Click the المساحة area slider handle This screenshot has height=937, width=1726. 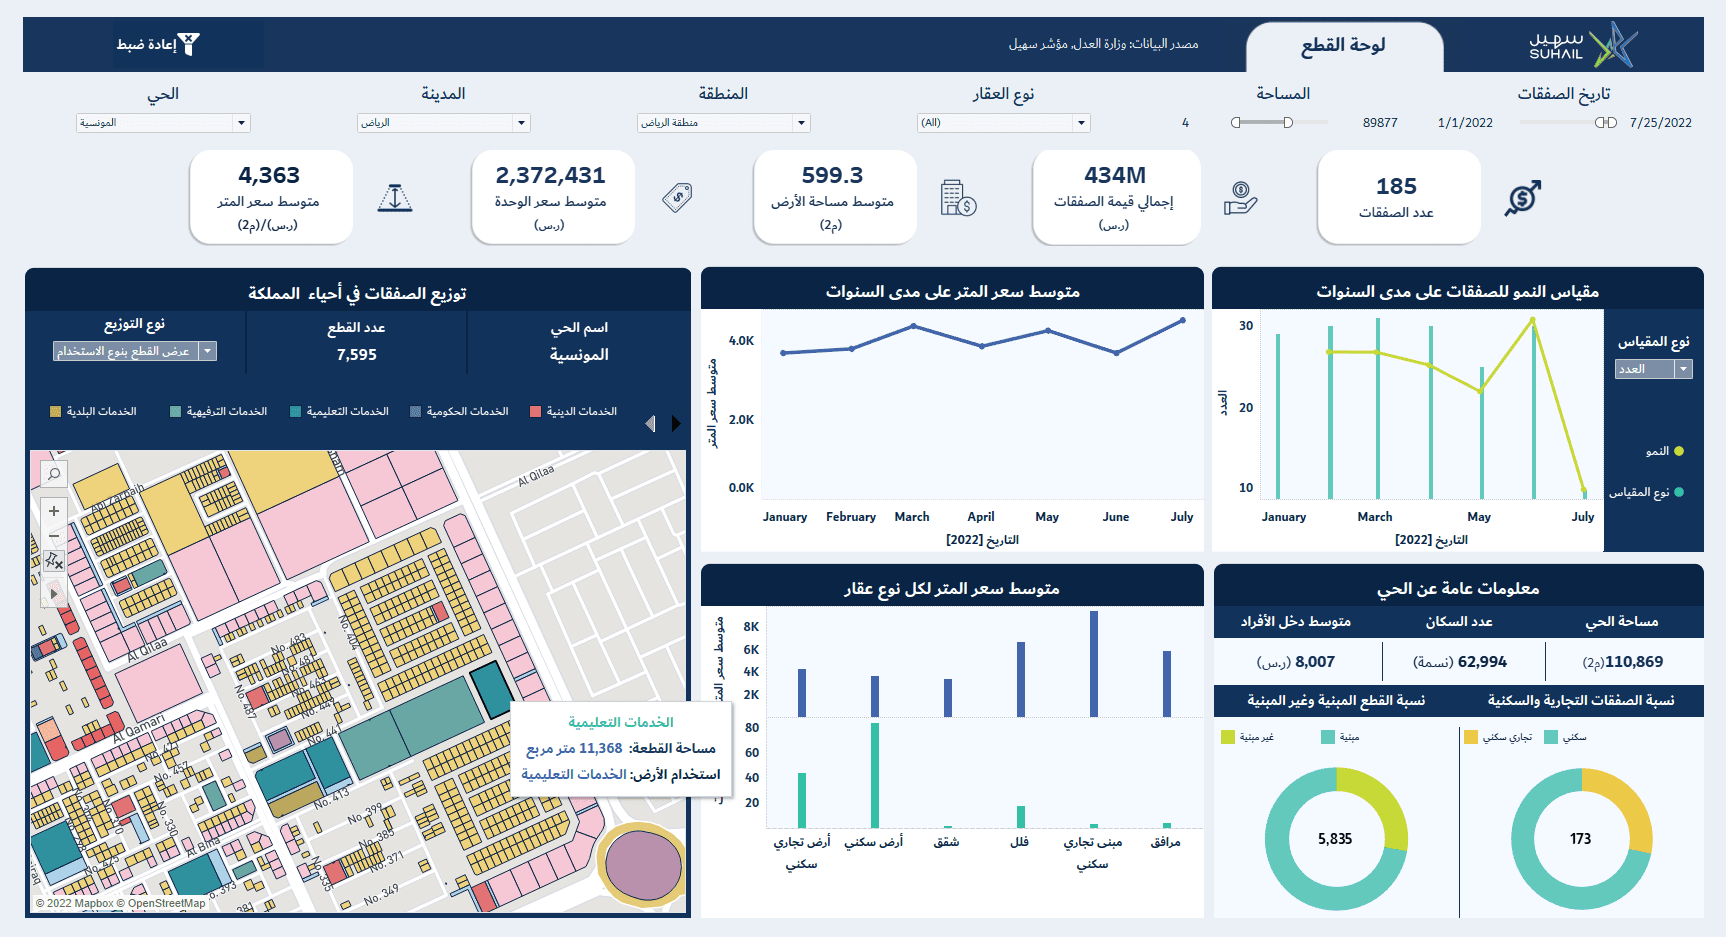[x=1288, y=123]
